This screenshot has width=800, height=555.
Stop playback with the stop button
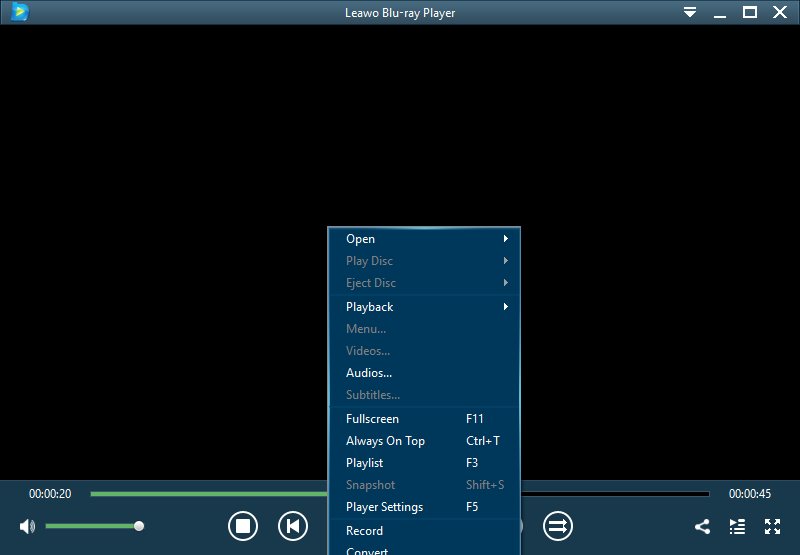click(x=243, y=526)
